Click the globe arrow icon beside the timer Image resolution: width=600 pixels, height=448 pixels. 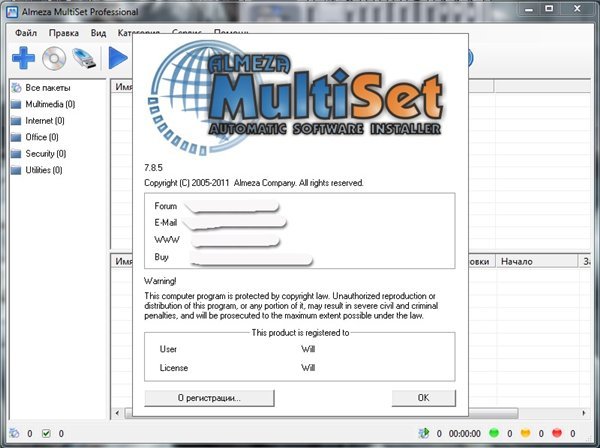(424, 433)
